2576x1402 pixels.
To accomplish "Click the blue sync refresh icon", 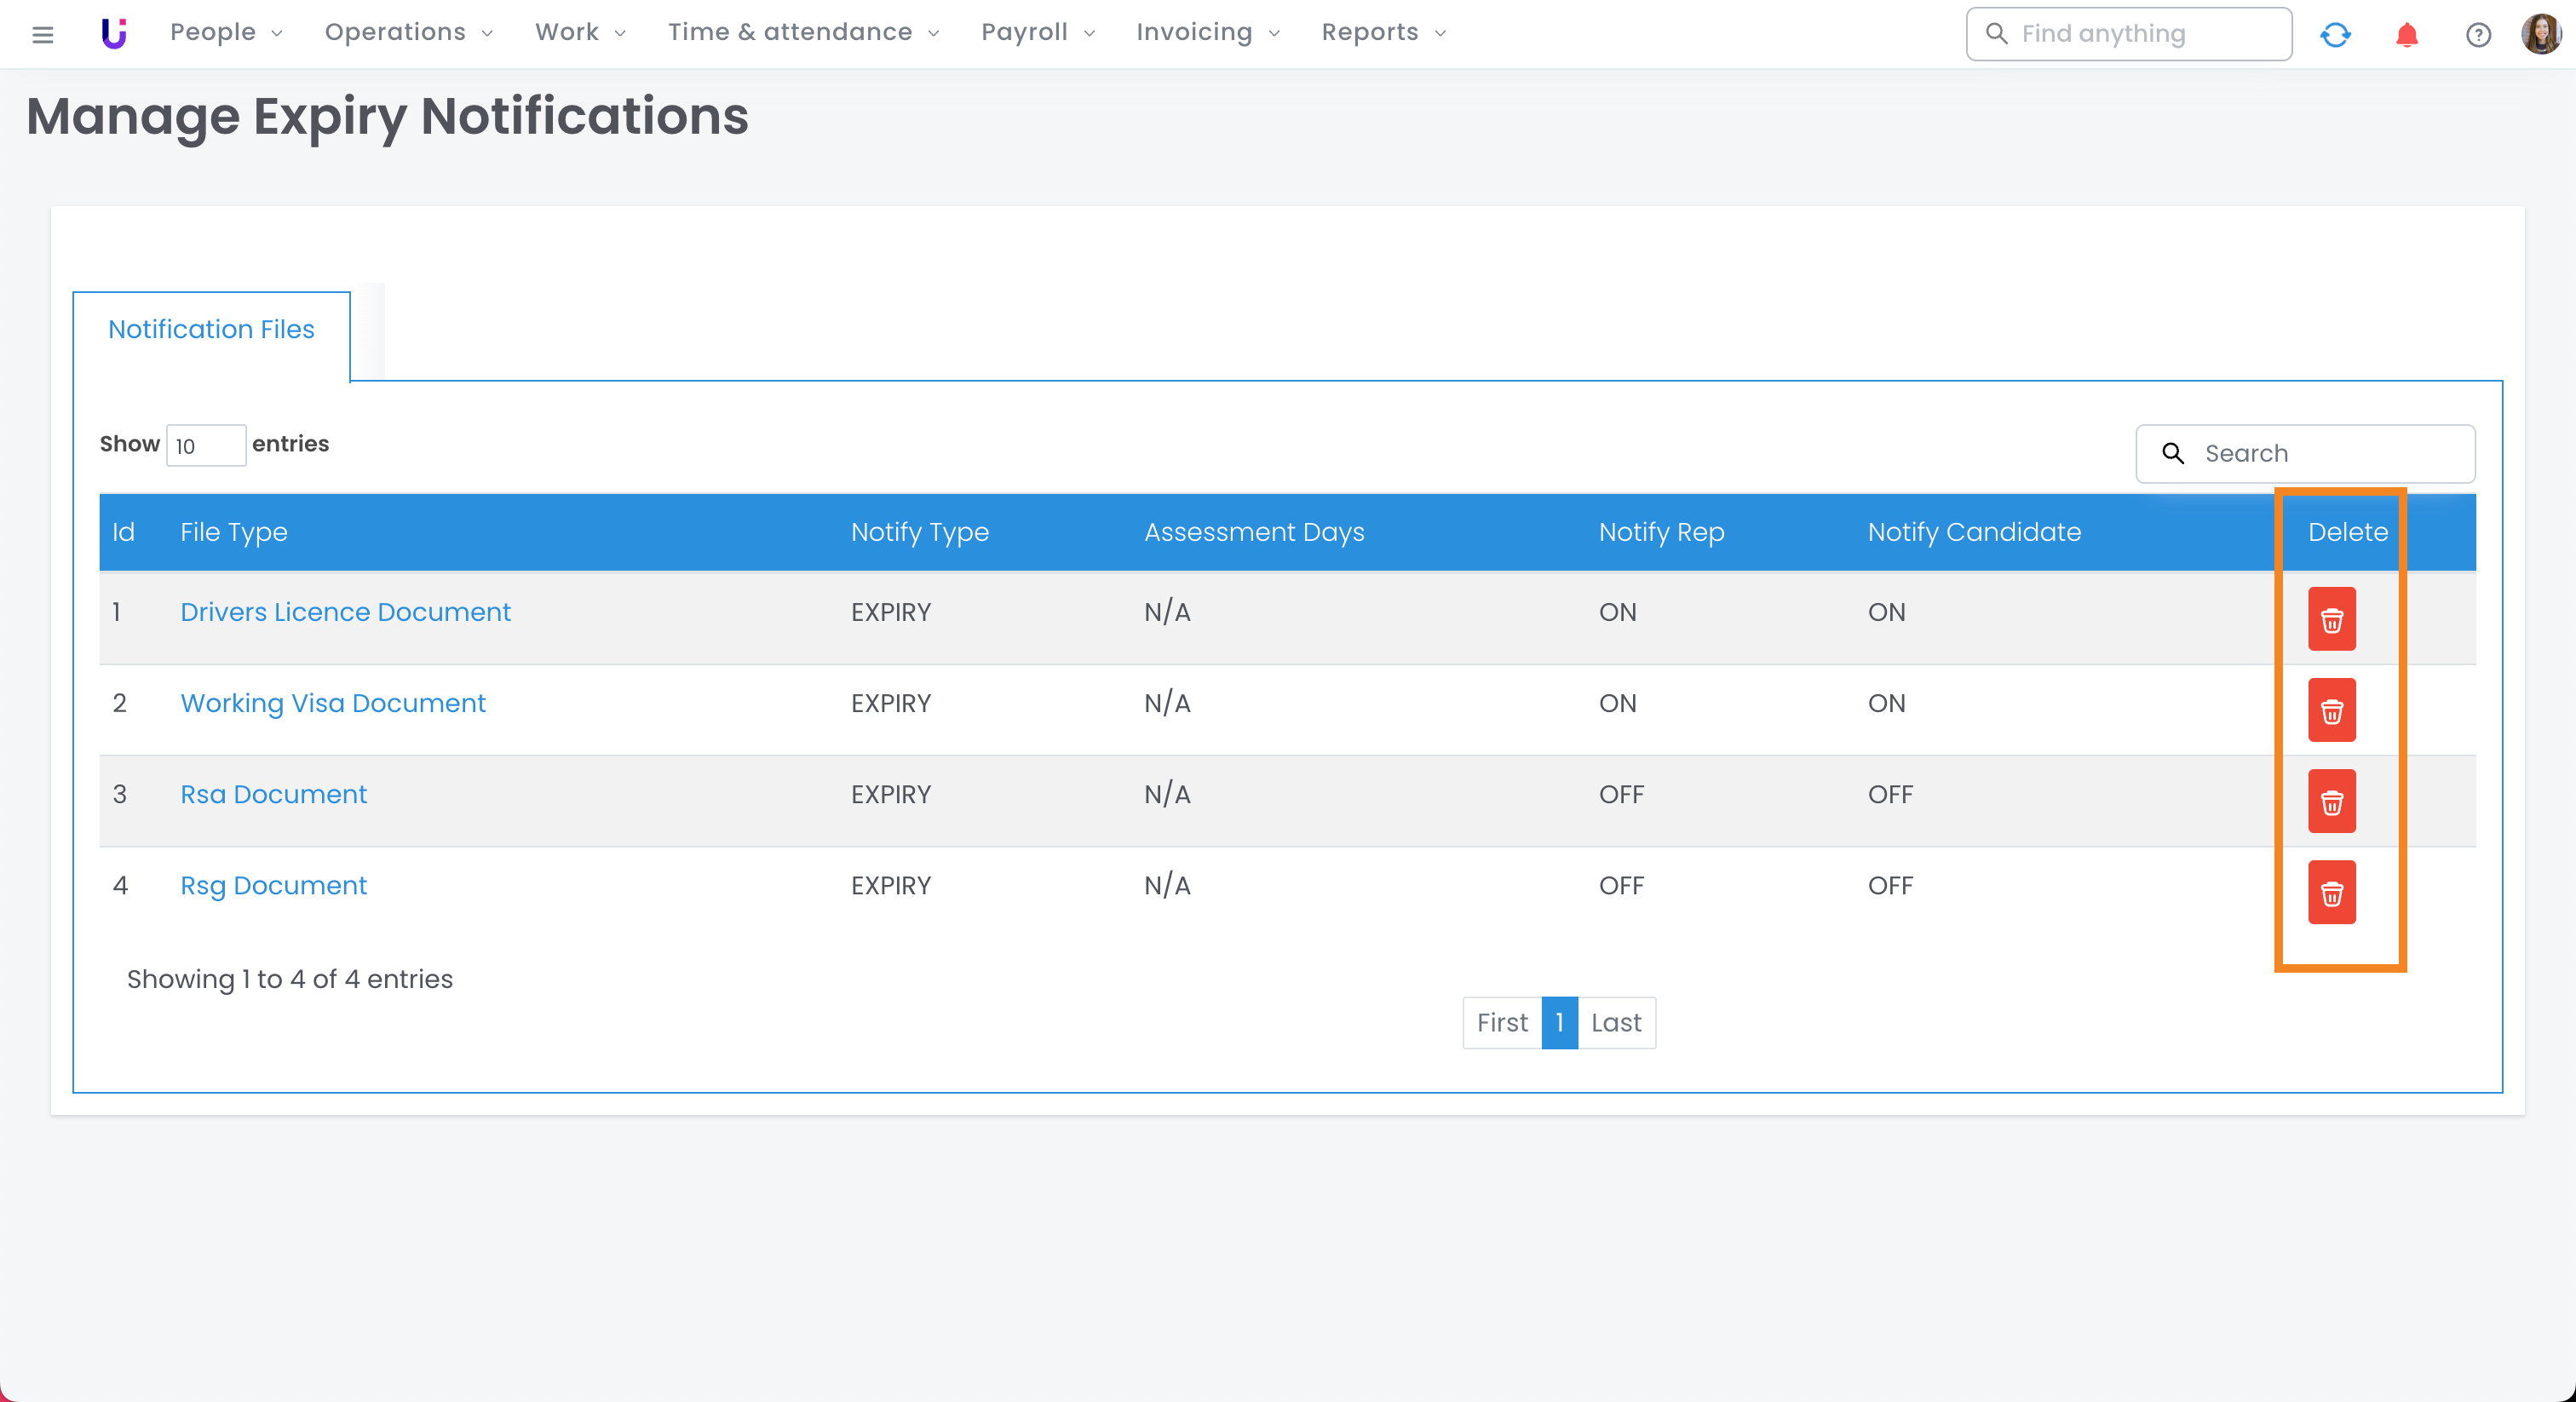I will (x=2335, y=35).
